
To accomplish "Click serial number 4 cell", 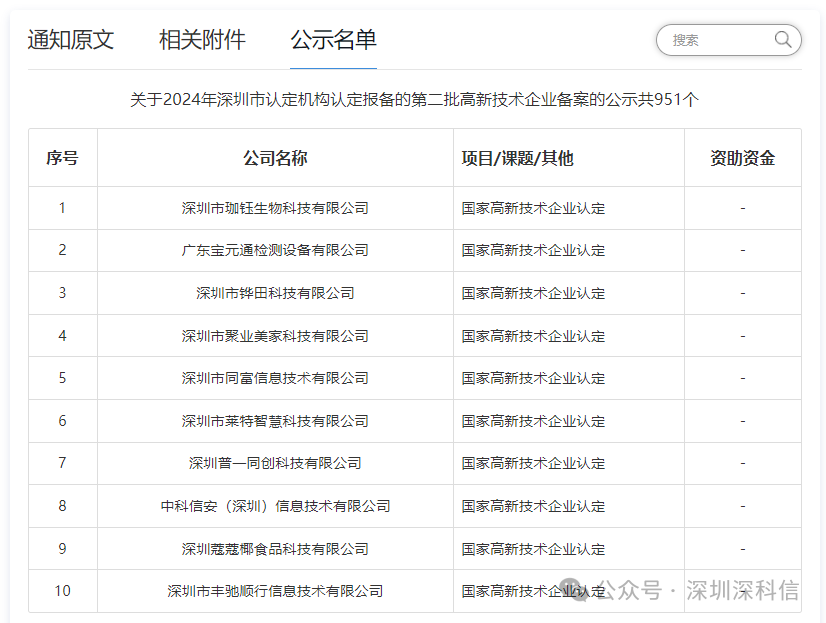I will coord(63,335).
